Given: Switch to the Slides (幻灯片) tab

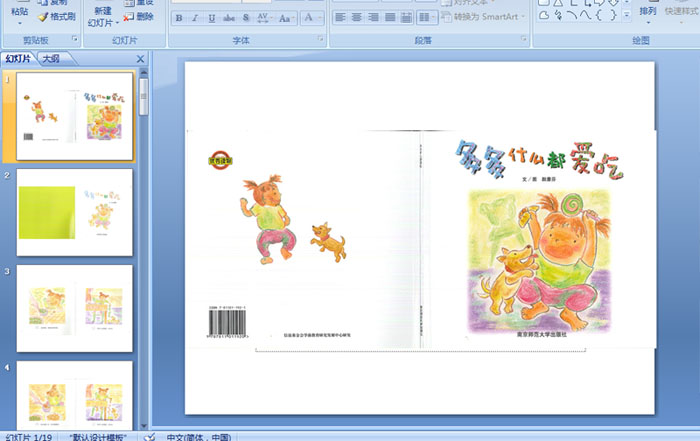Looking at the screenshot, I should [19, 58].
